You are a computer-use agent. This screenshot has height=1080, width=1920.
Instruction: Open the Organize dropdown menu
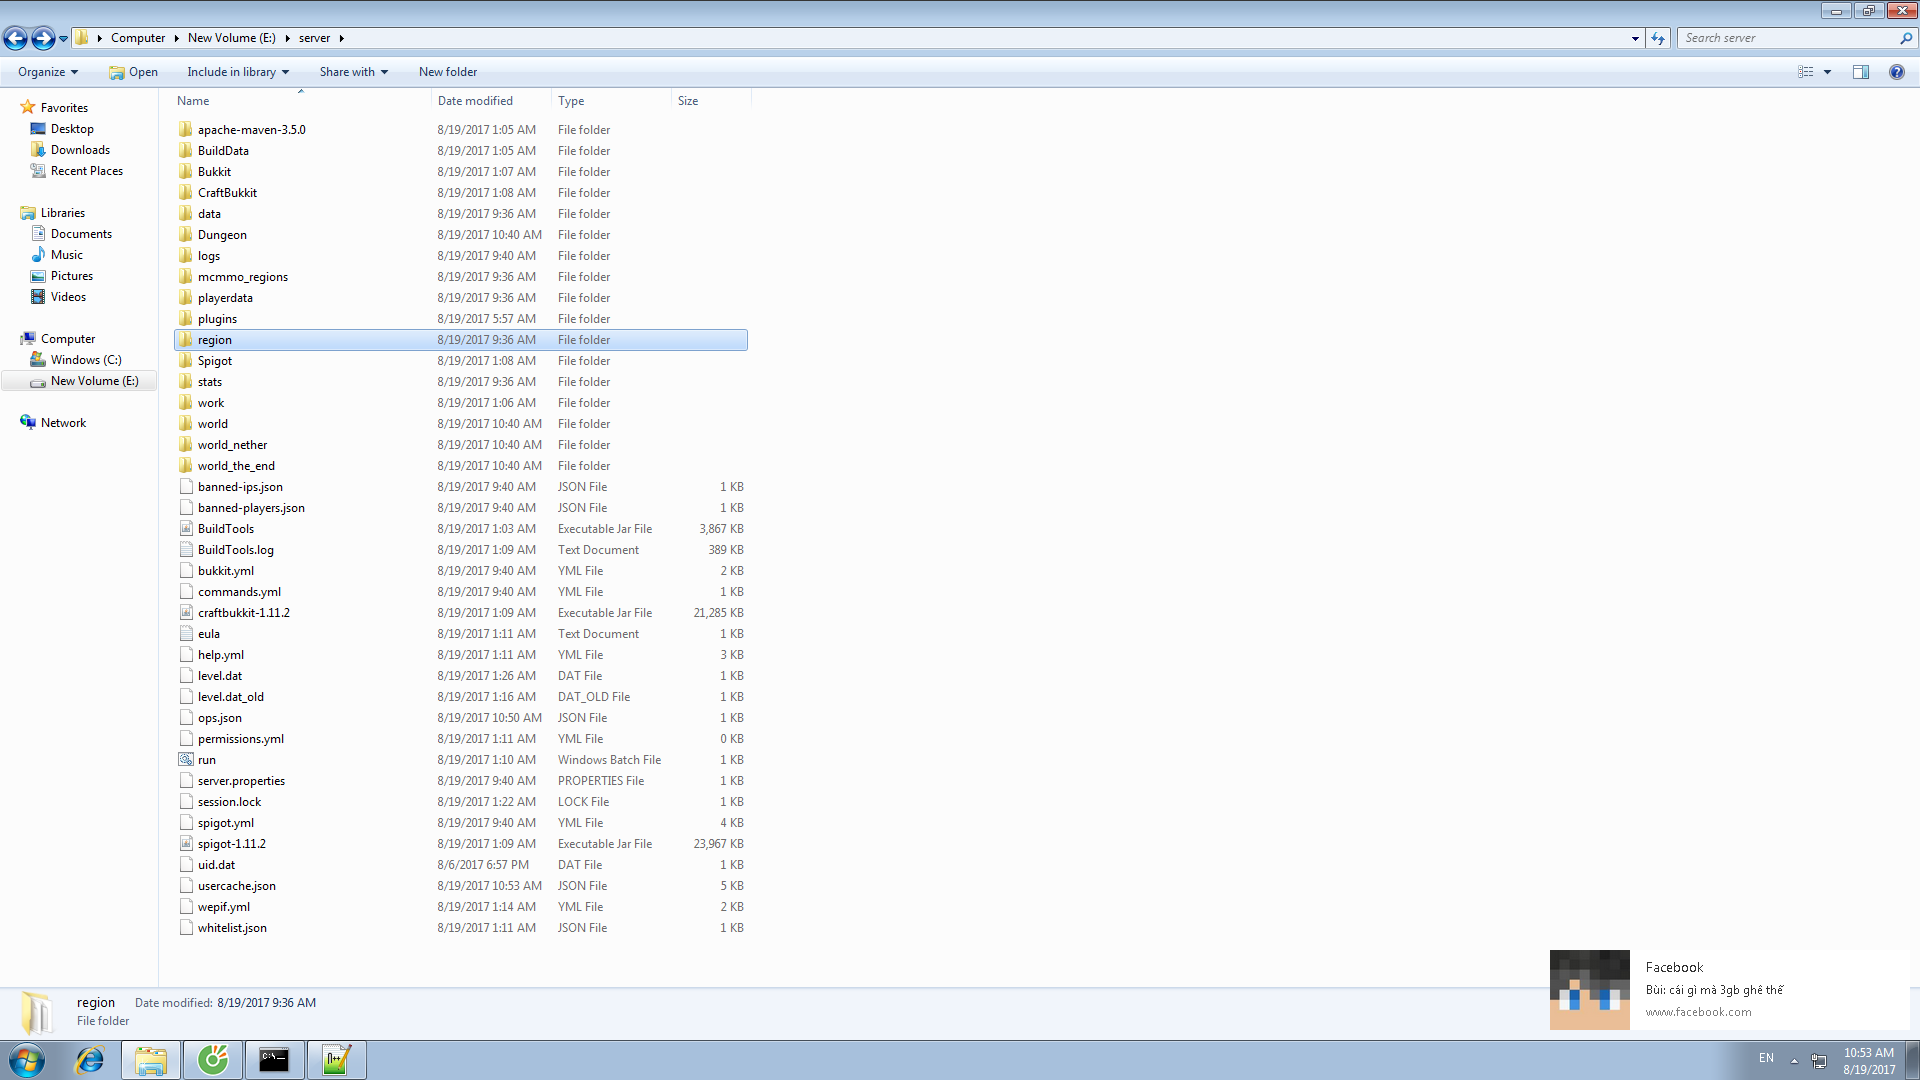coord(47,72)
